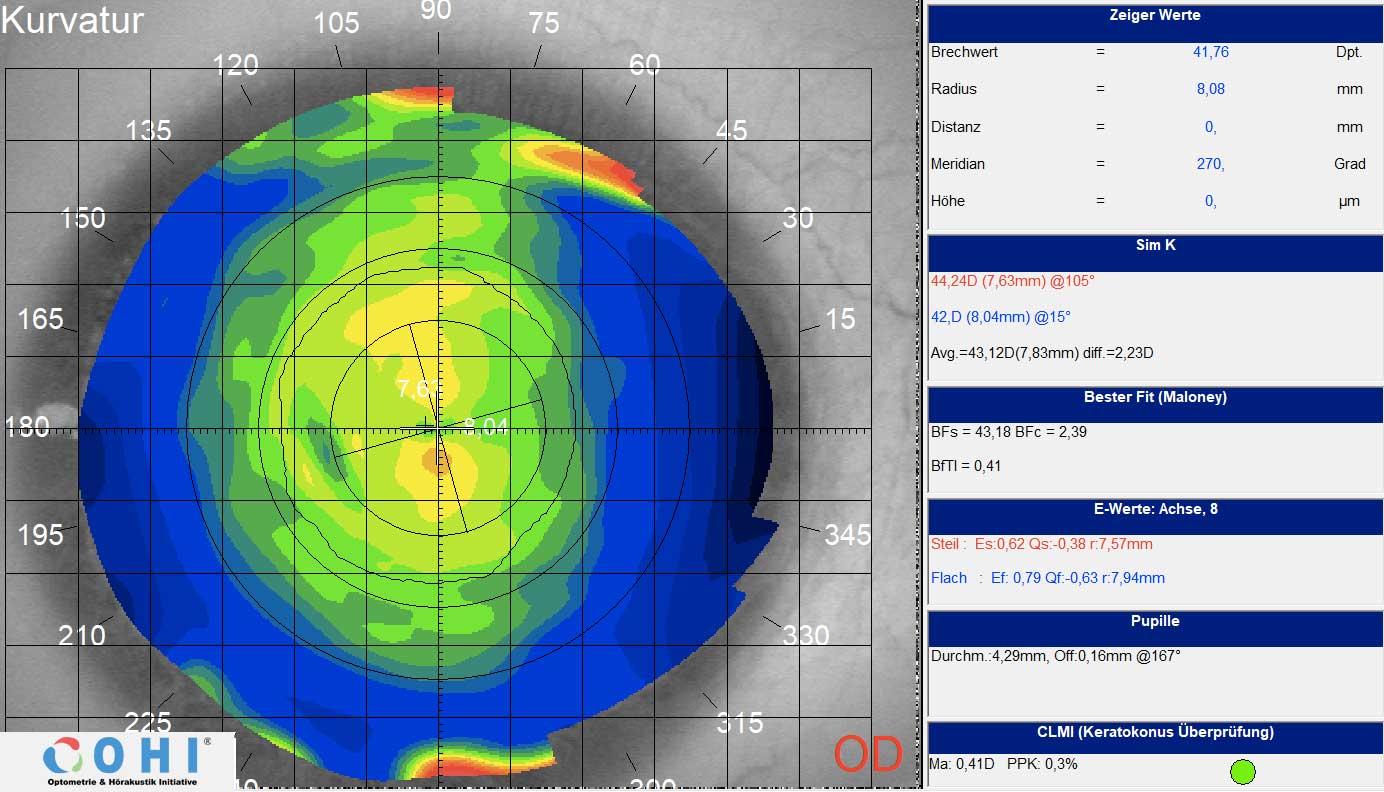The height and width of the screenshot is (792, 1384).
Task: Click the Kurvatur map title
Action: (x=73, y=21)
